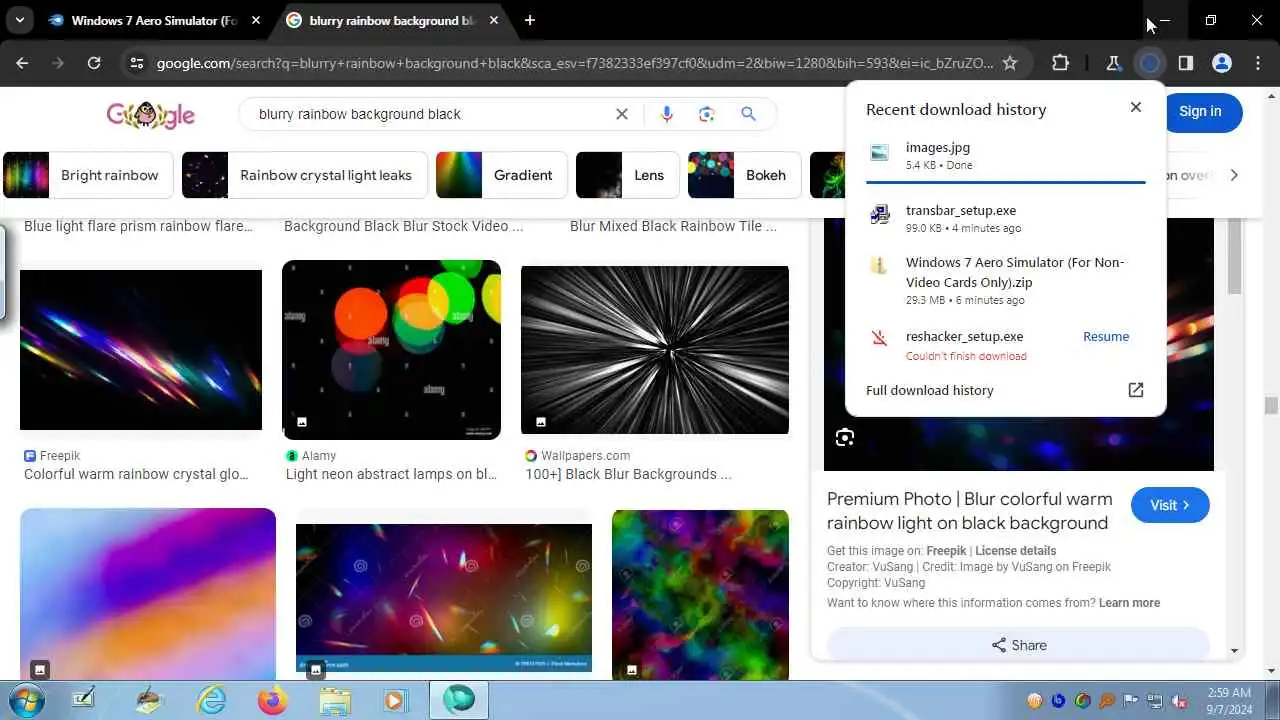Click the muted volume tray icon
The height and width of the screenshot is (720, 1280).
point(1179,700)
